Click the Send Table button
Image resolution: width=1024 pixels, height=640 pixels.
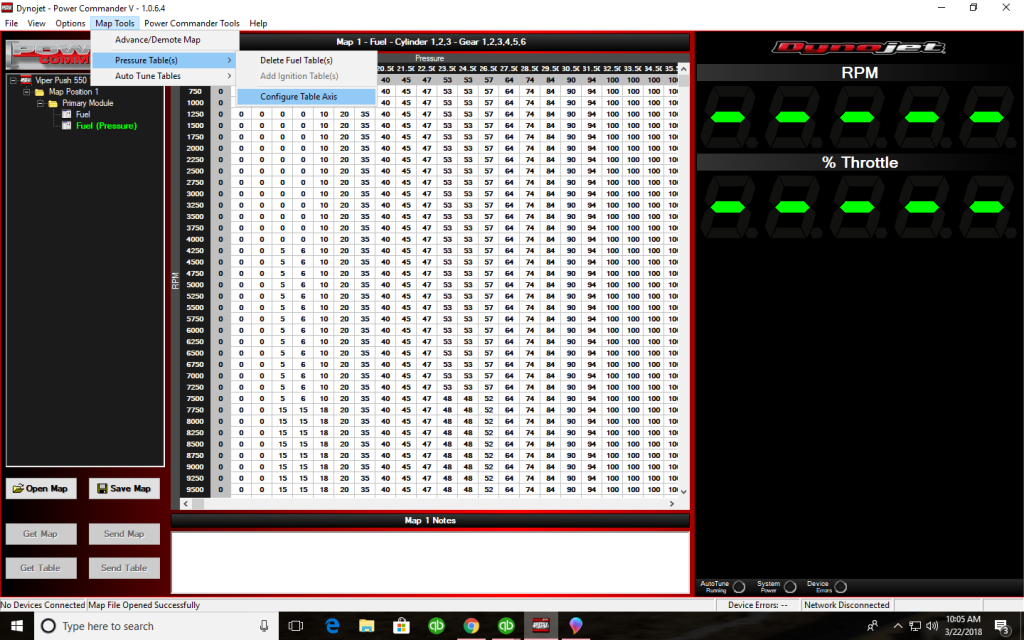tap(124, 568)
